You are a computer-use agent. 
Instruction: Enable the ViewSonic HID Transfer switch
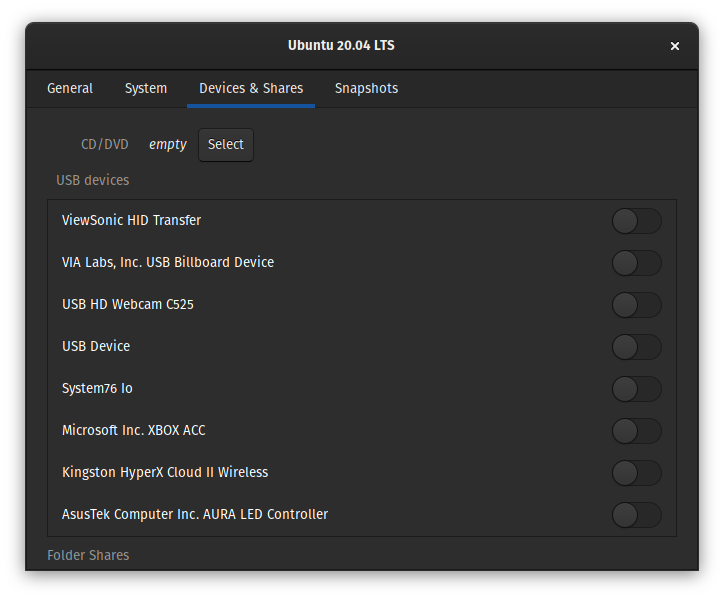coord(636,221)
